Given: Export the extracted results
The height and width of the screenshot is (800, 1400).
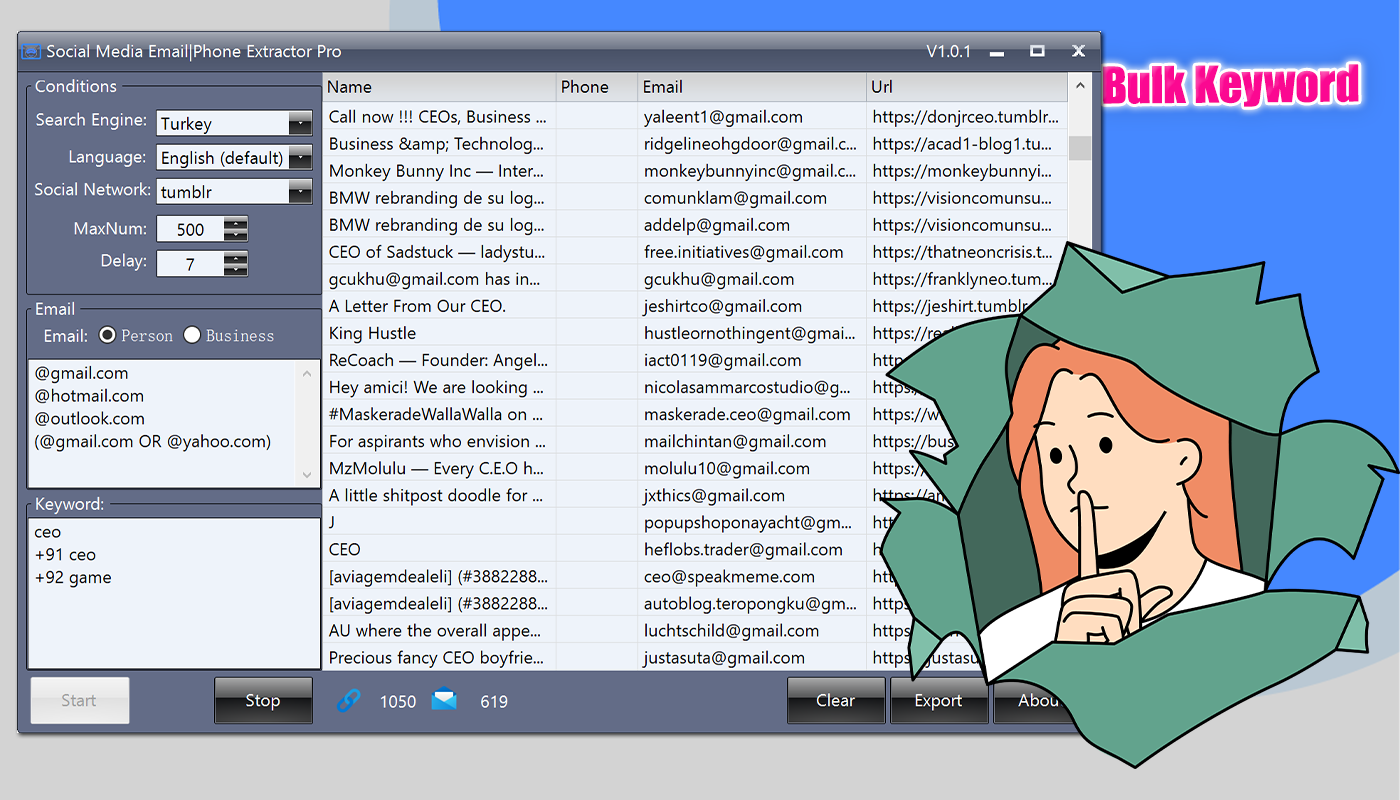Looking at the screenshot, I should 938,701.
